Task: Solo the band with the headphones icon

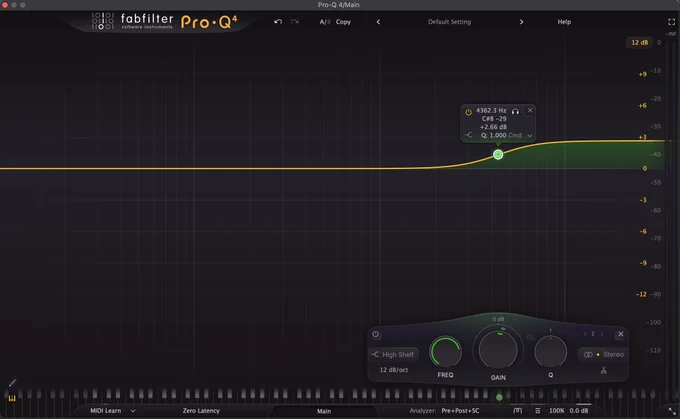Action: [x=515, y=111]
